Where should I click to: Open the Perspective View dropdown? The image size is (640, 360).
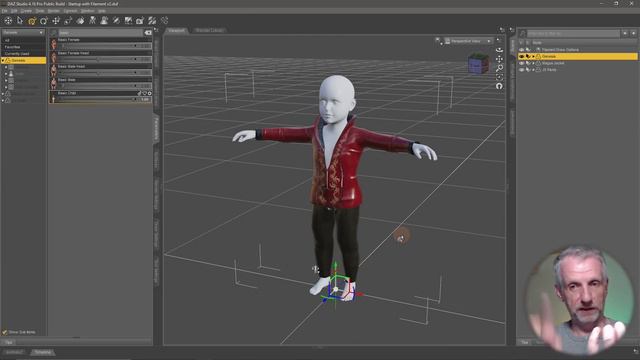click(x=468, y=41)
